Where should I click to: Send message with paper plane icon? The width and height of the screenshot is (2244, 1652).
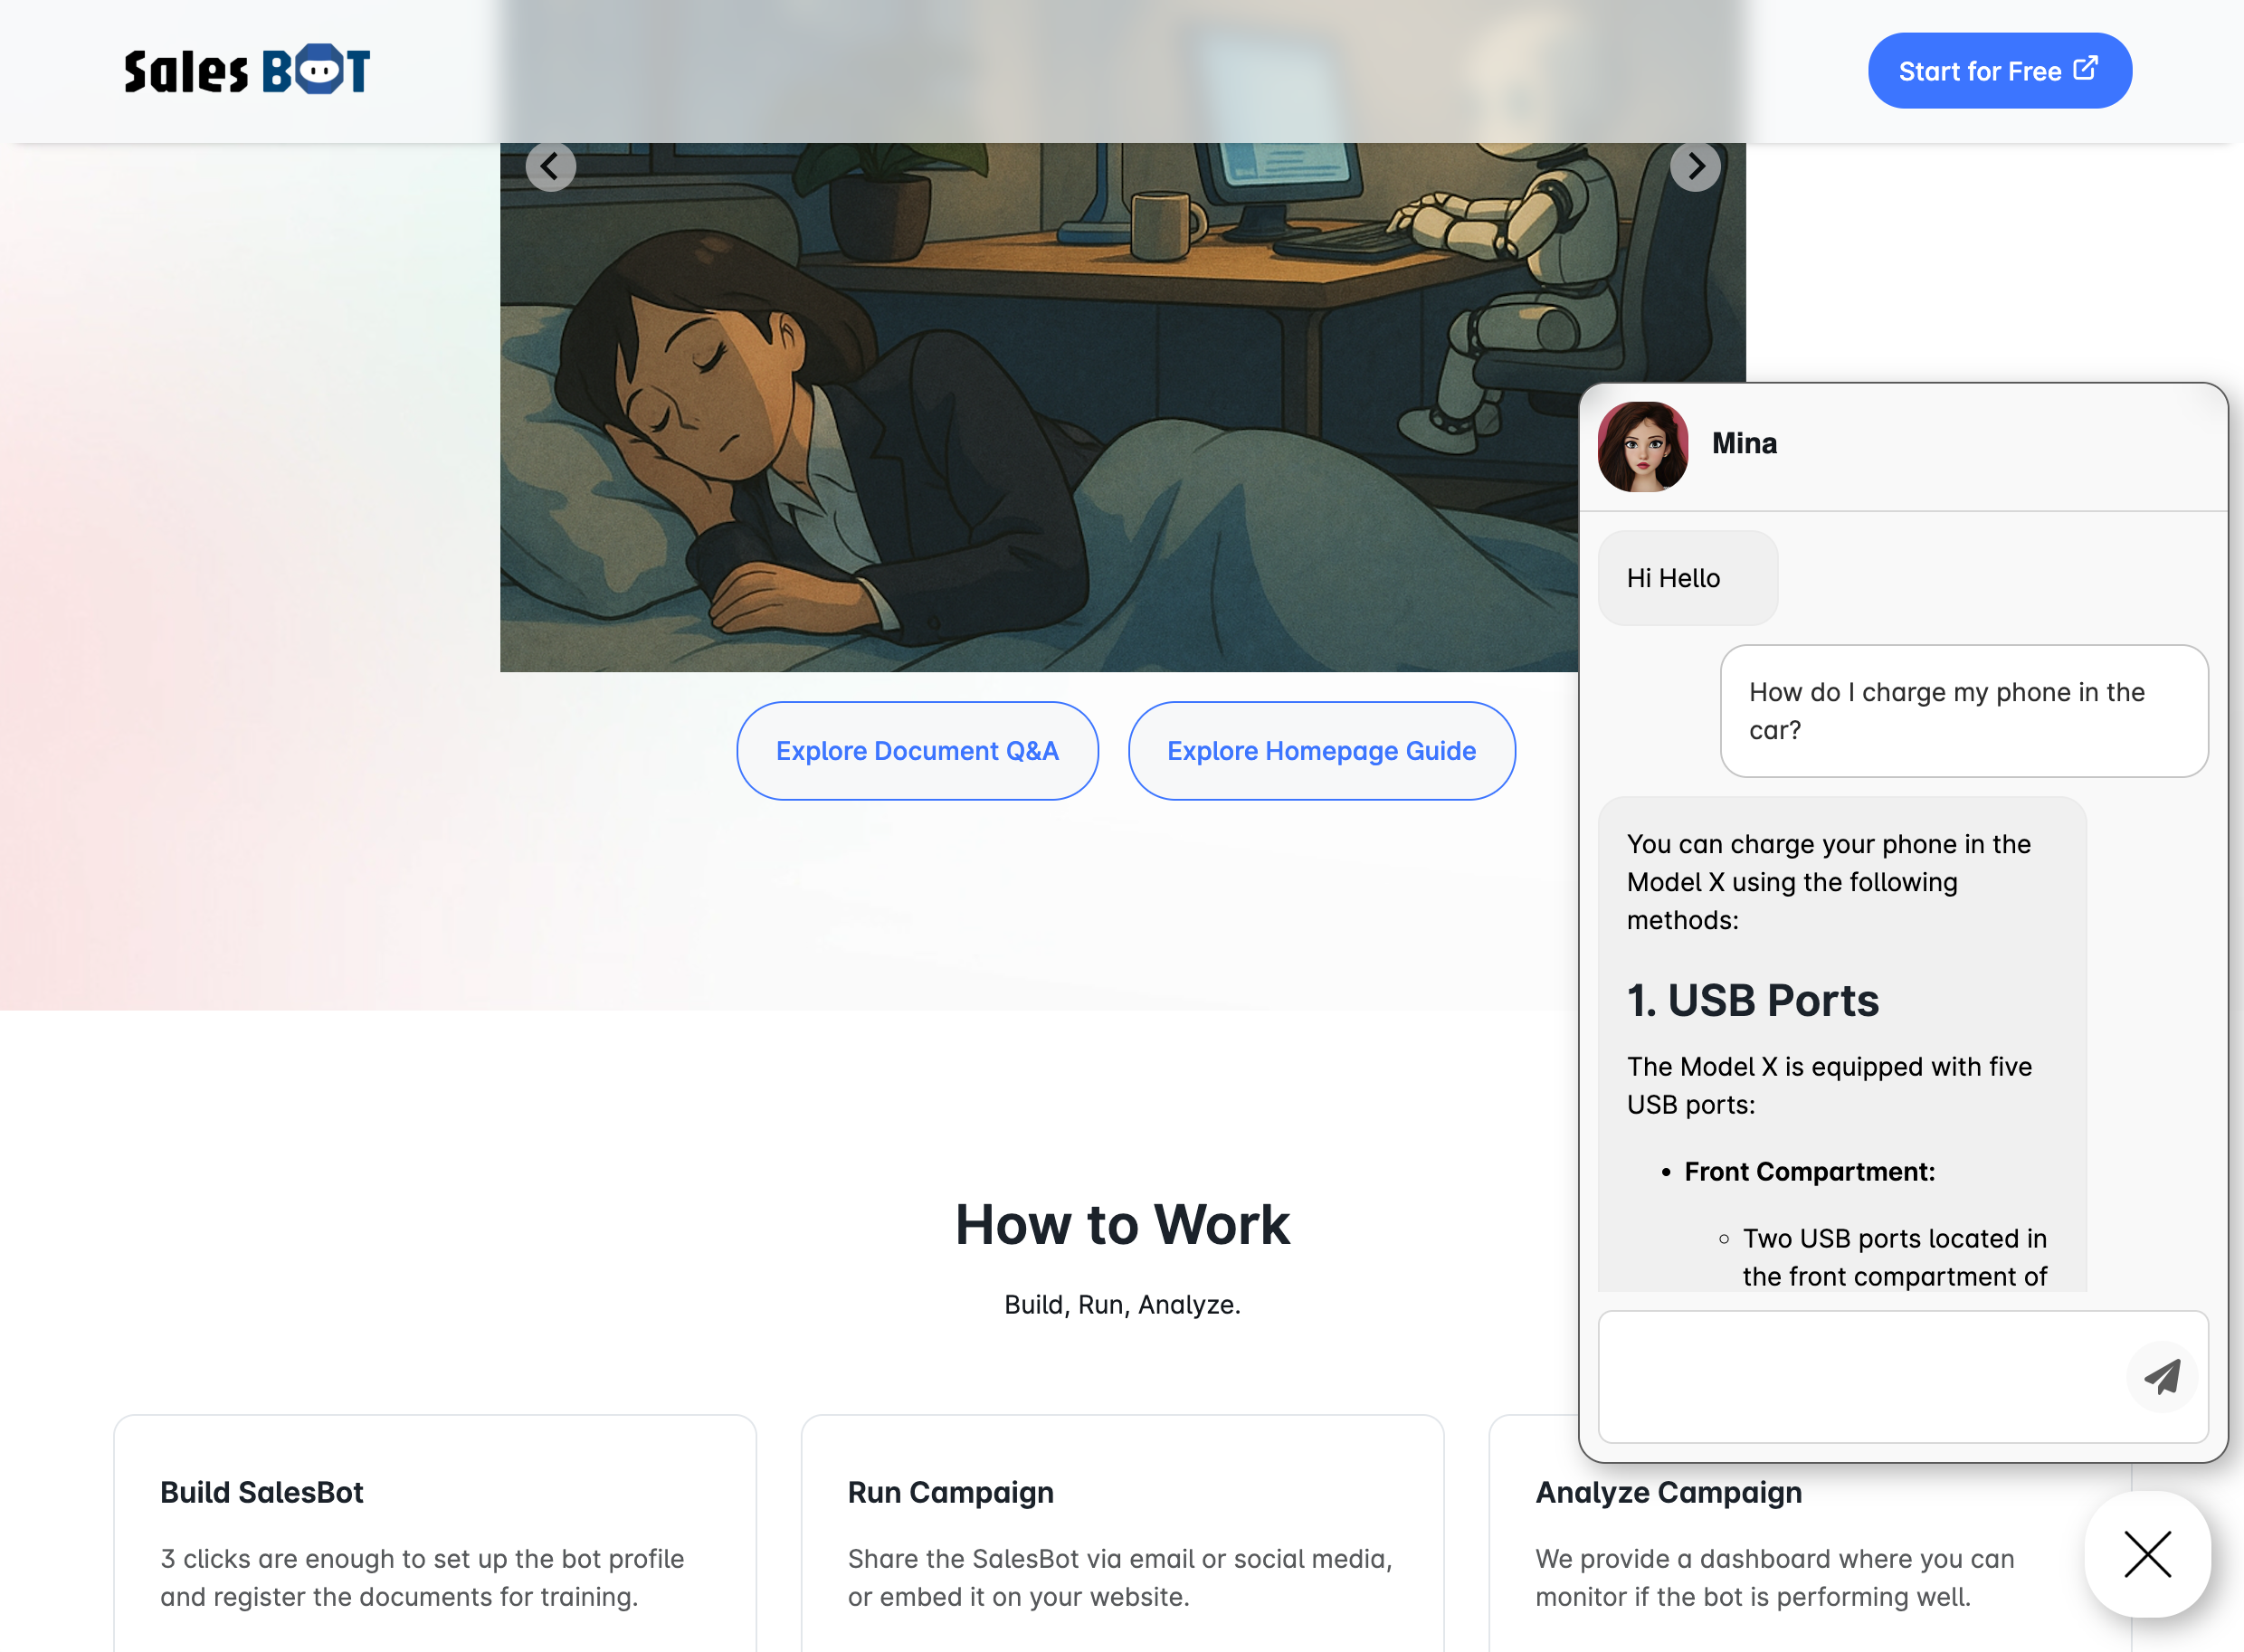click(2161, 1377)
